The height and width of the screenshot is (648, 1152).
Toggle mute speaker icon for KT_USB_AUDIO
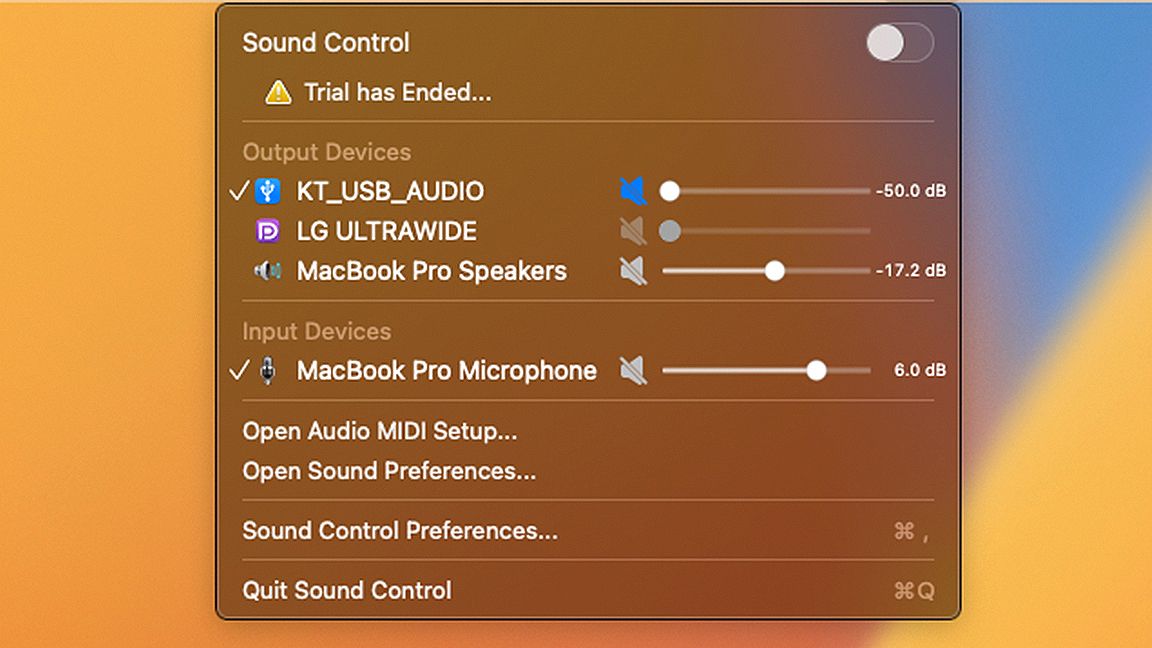point(633,191)
